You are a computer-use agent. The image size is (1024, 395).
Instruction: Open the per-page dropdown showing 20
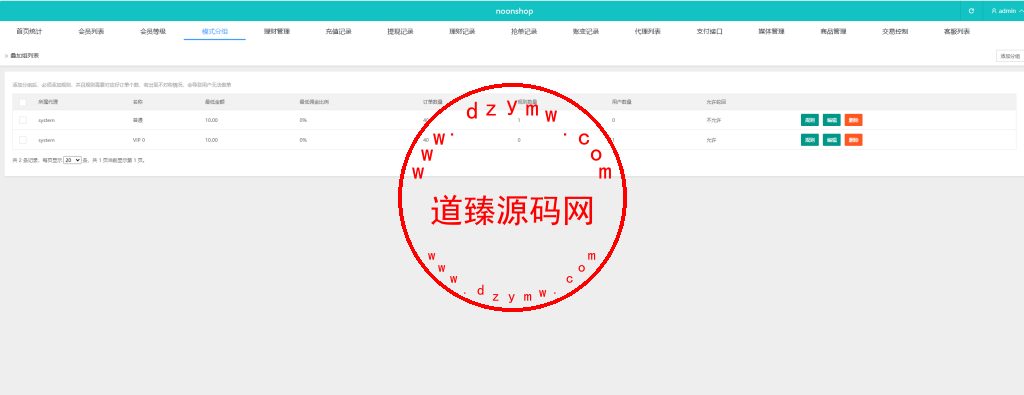click(x=72, y=160)
